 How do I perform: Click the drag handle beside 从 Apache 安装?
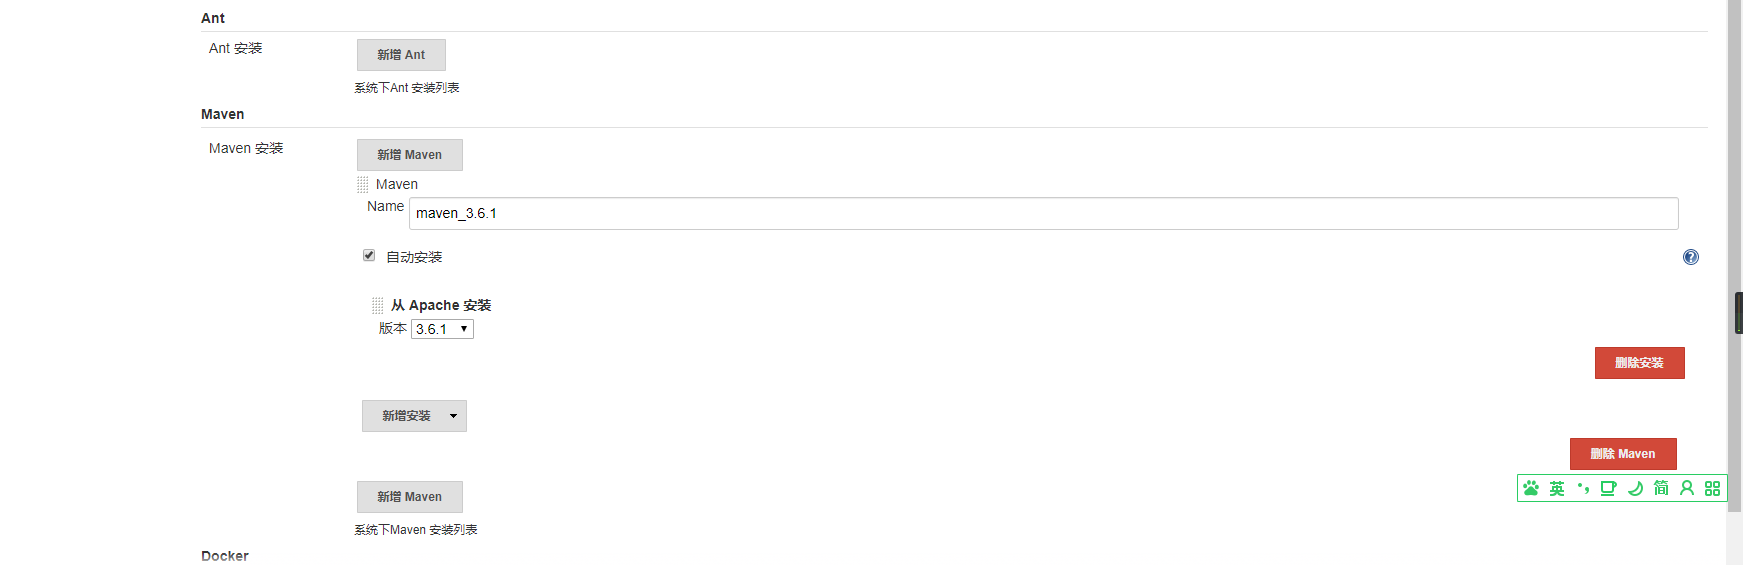(x=378, y=305)
